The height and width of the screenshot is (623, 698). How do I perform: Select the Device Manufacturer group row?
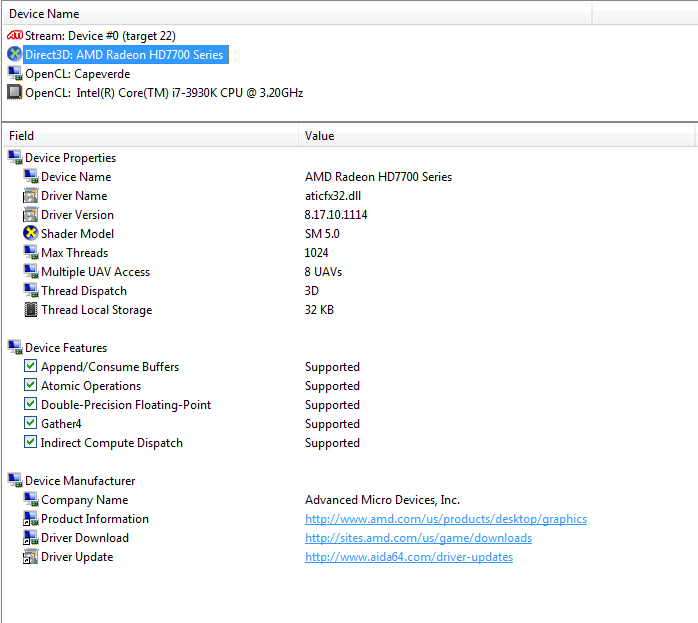[80, 481]
